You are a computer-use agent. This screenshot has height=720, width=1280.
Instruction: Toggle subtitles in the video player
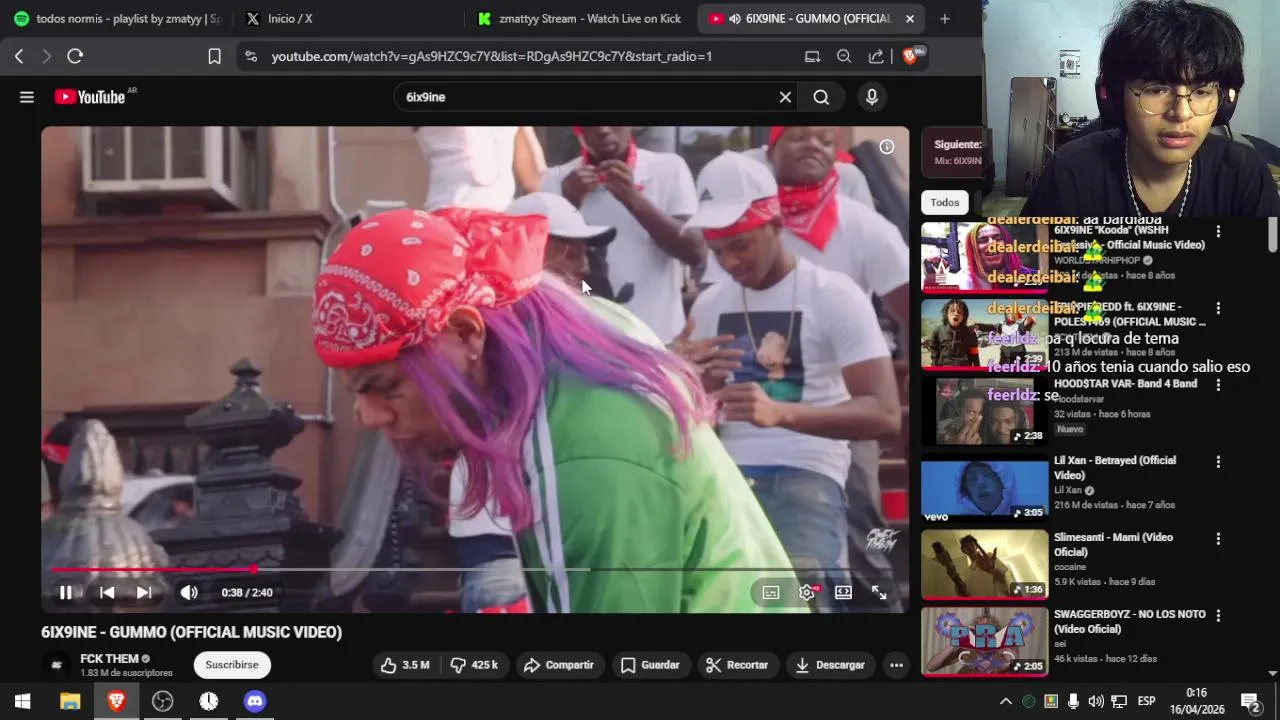[771, 592]
